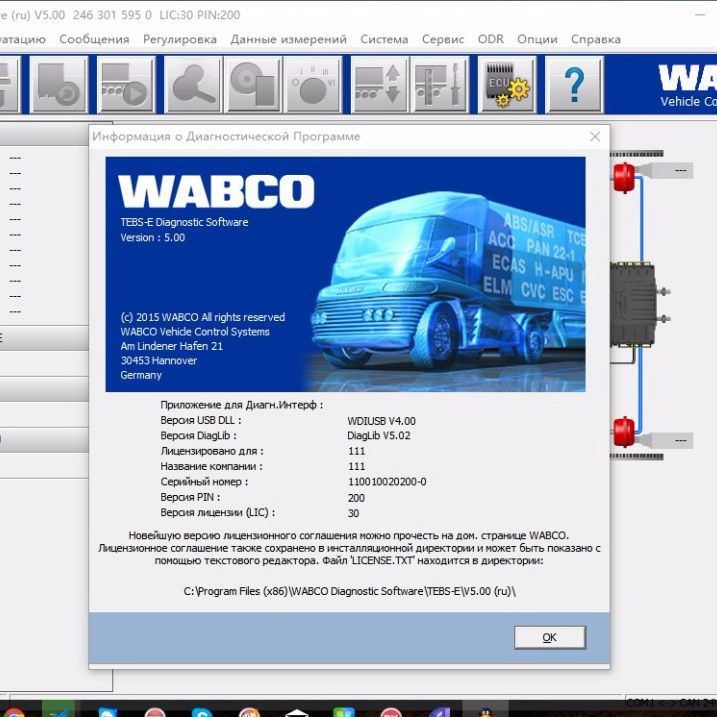
Task: Click the 'DiagLib V5.02' value
Action: [x=379, y=436]
